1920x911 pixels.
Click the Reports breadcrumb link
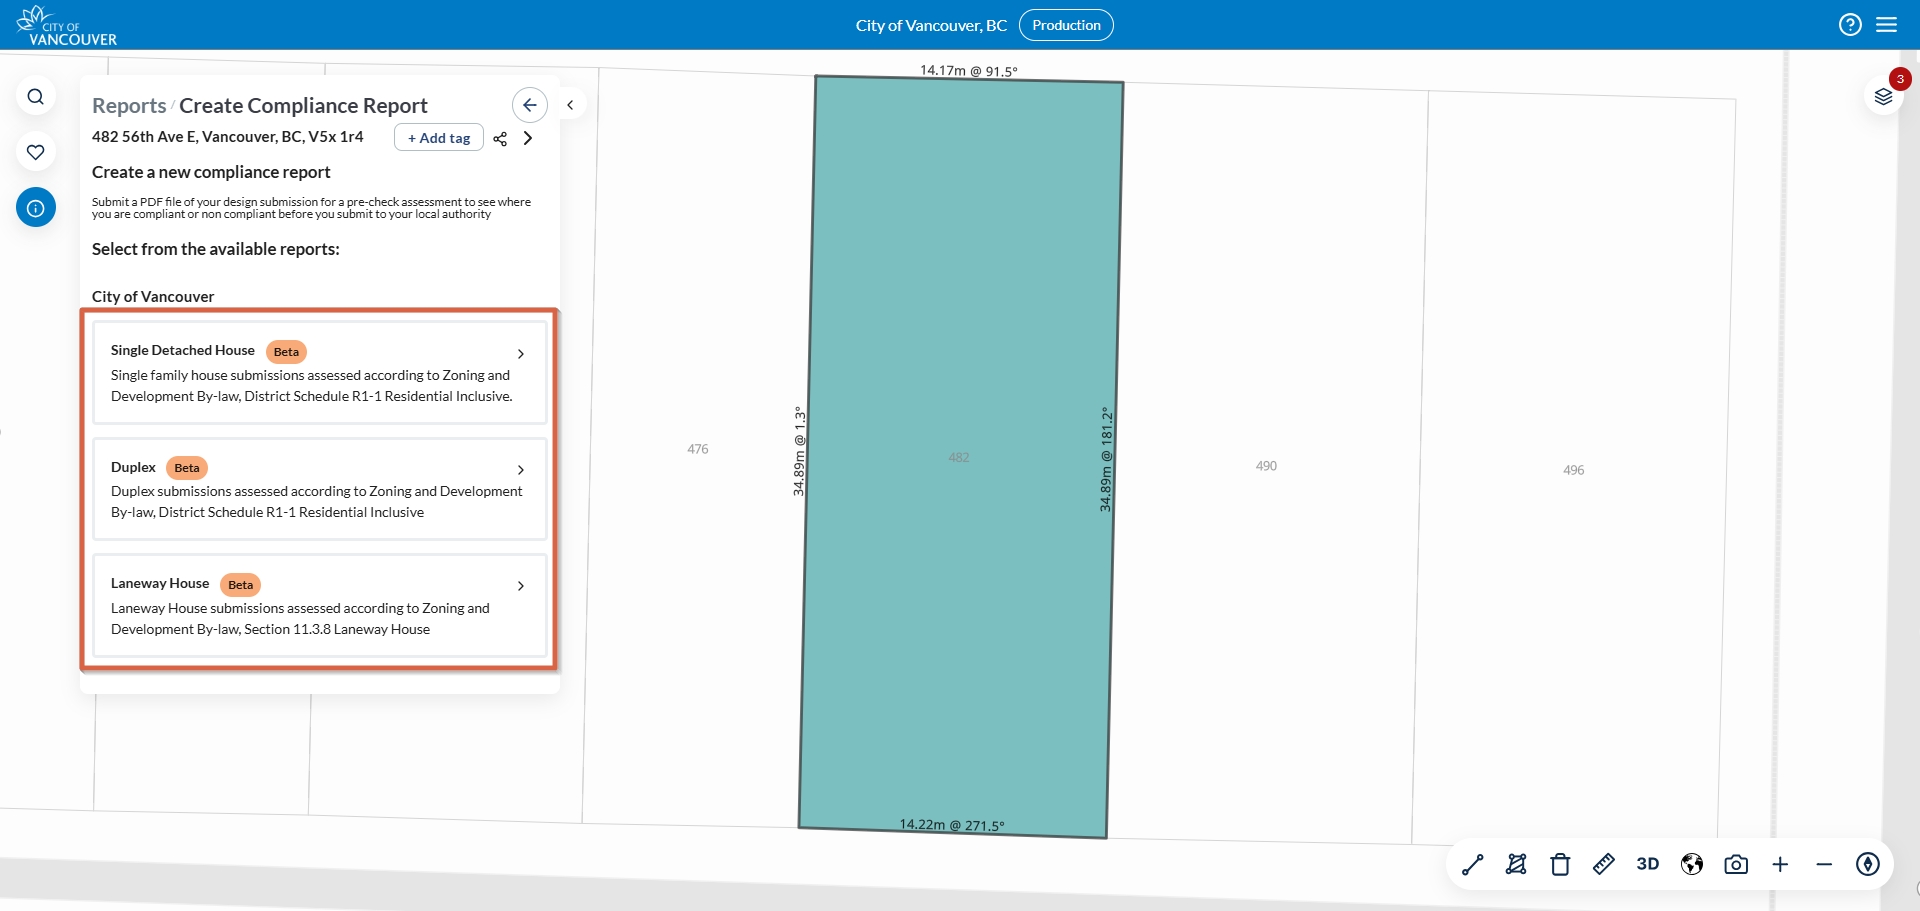pos(129,106)
